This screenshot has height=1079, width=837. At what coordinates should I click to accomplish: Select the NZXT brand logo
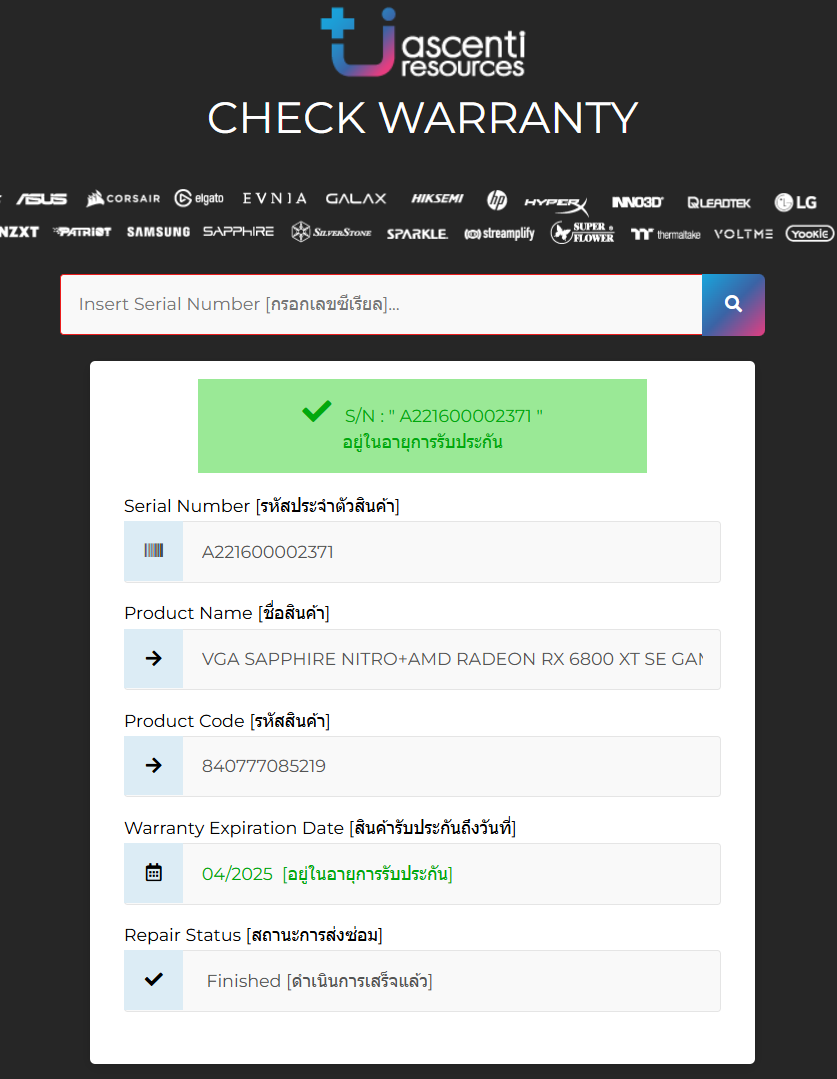coord(19,232)
